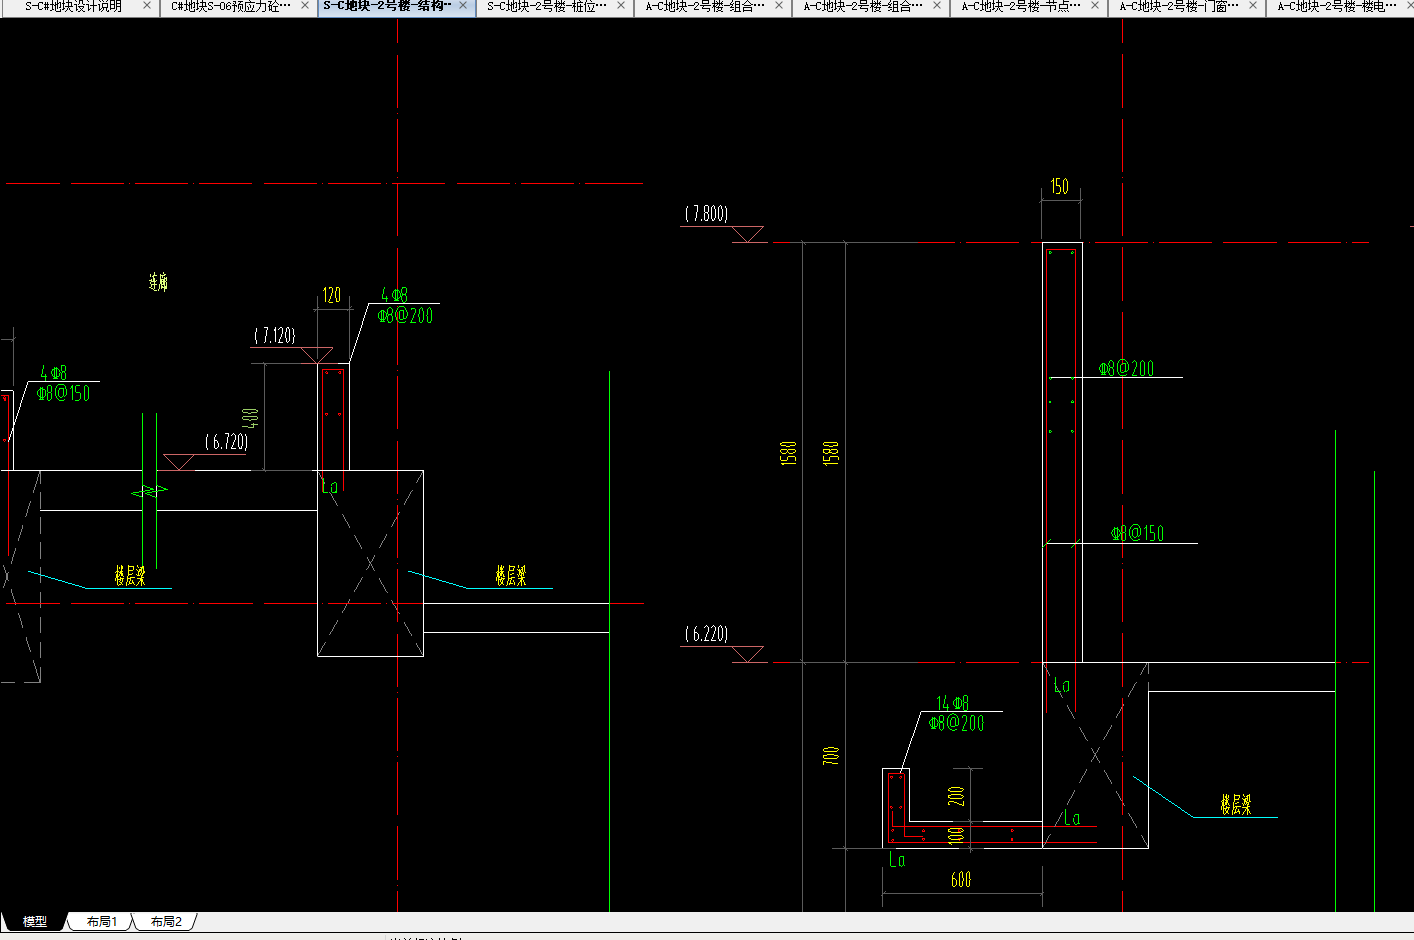Switch to the 布局1 layout tab
The height and width of the screenshot is (940, 1414).
[102, 921]
